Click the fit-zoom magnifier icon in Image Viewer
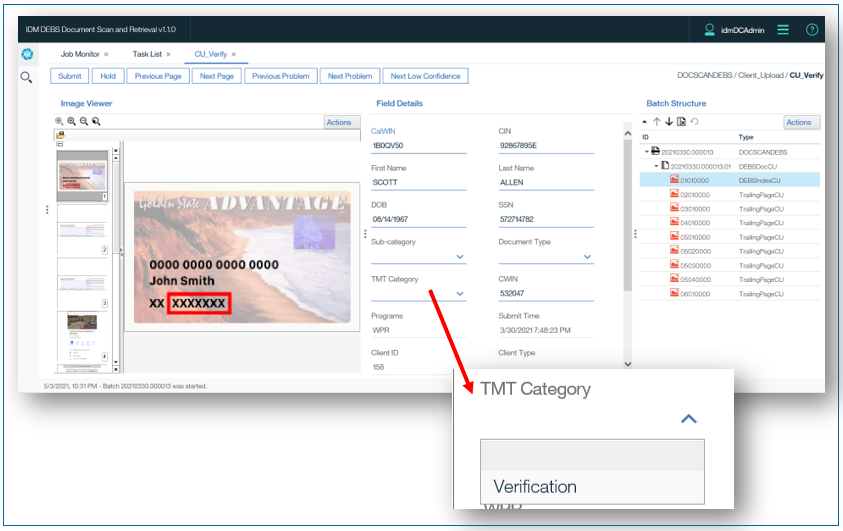Viewport: 843px width, 531px height. coord(96,121)
